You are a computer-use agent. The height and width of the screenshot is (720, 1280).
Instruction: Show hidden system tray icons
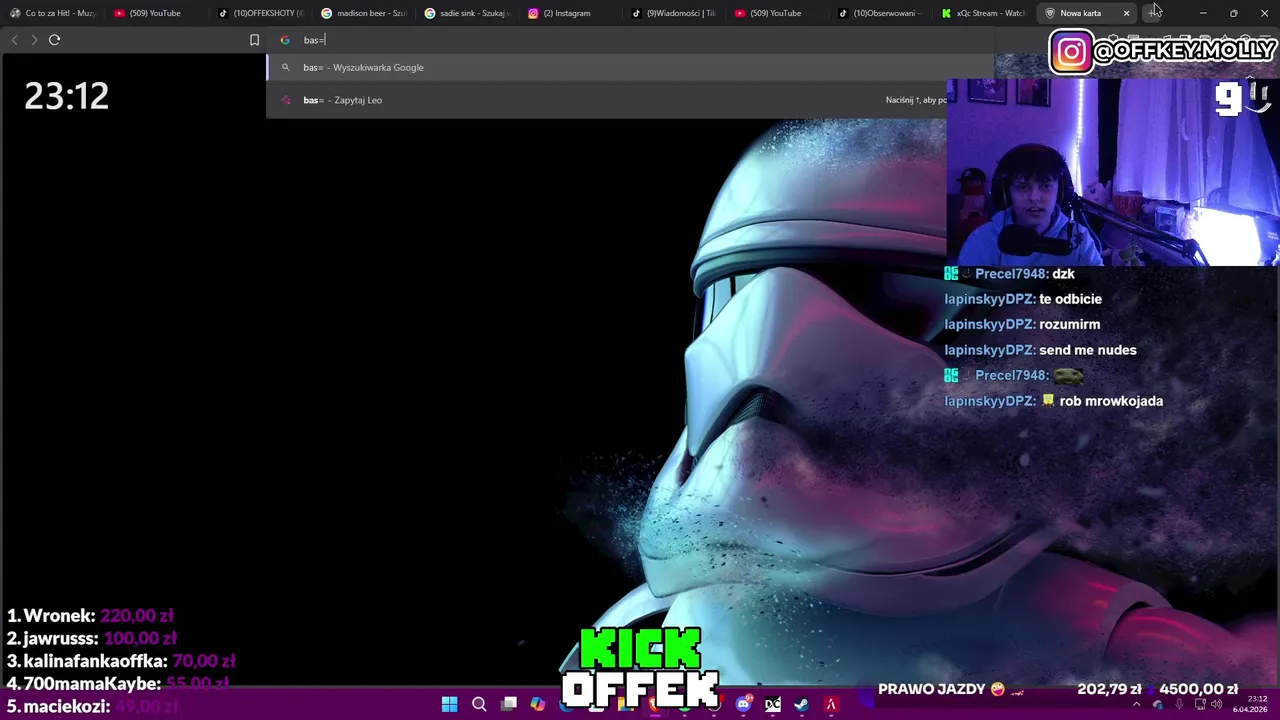1137,705
